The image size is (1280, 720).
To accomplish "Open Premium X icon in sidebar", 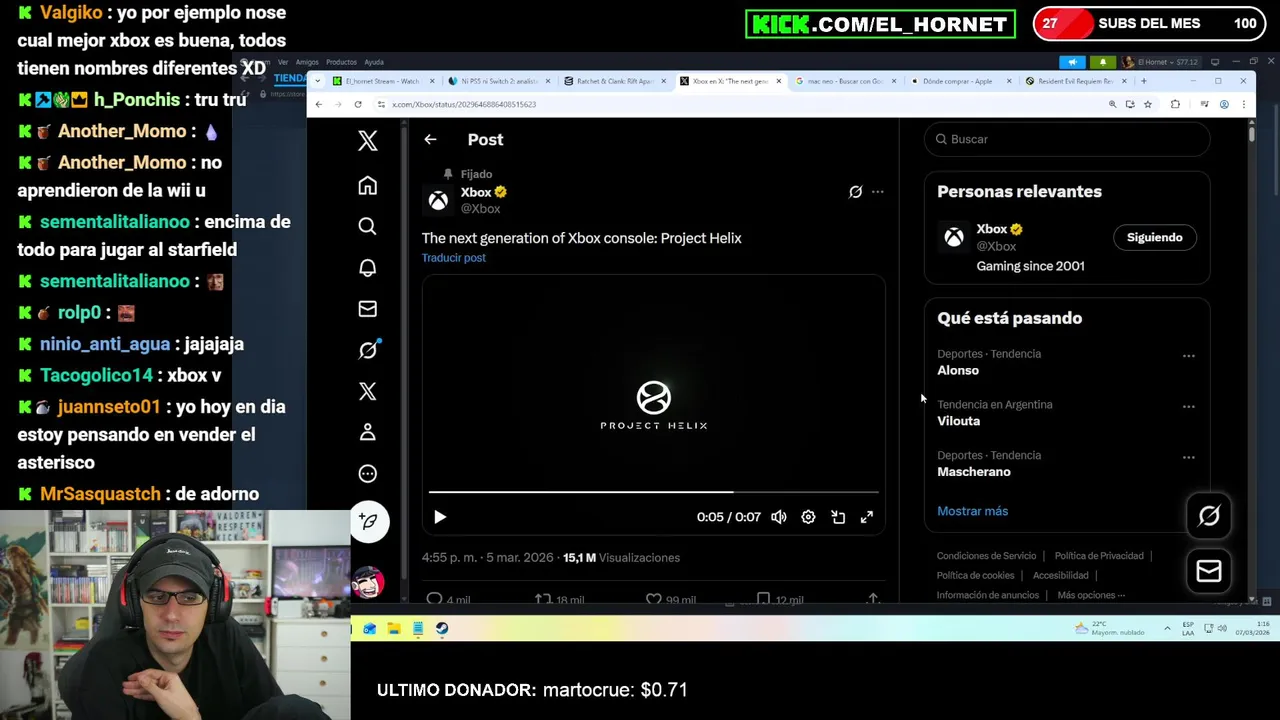I will [368, 391].
